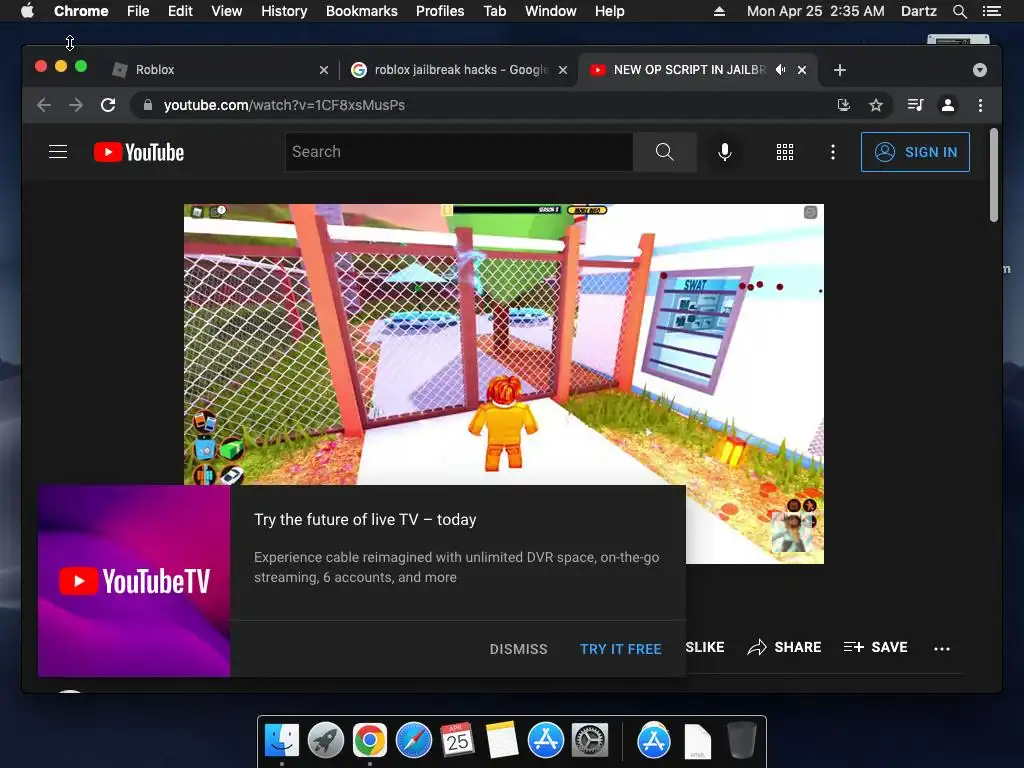The height and width of the screenshot is (768, 1024).
Task: Open the View menu
Action: tap(227, 11)
